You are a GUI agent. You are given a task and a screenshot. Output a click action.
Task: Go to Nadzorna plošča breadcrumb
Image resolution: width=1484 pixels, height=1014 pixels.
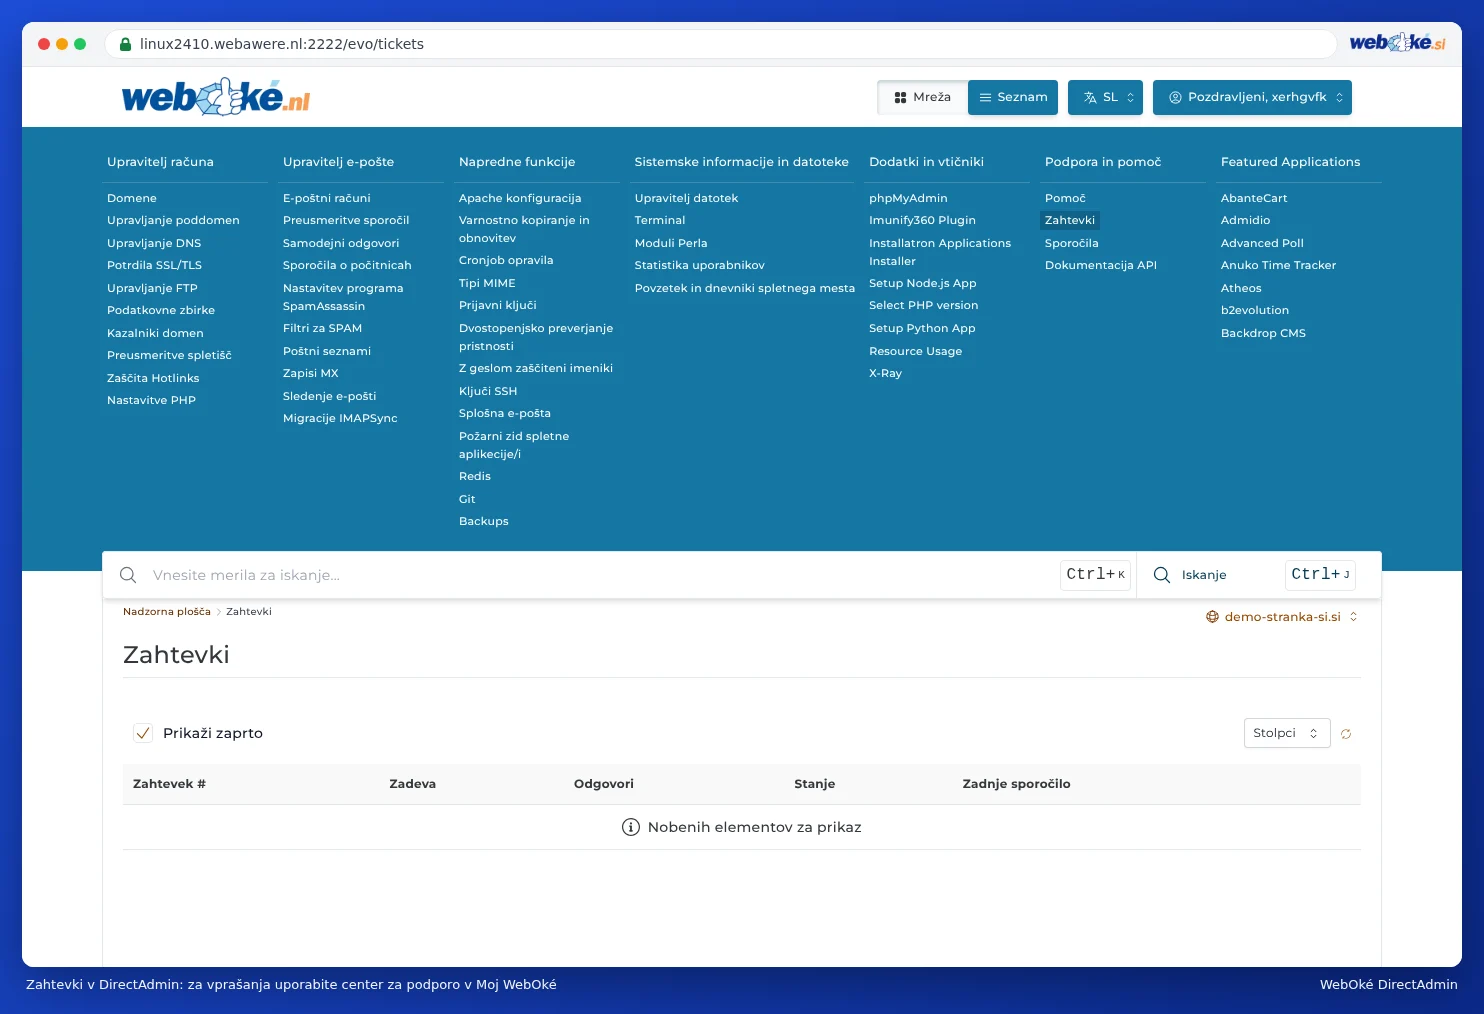(167, 611)
